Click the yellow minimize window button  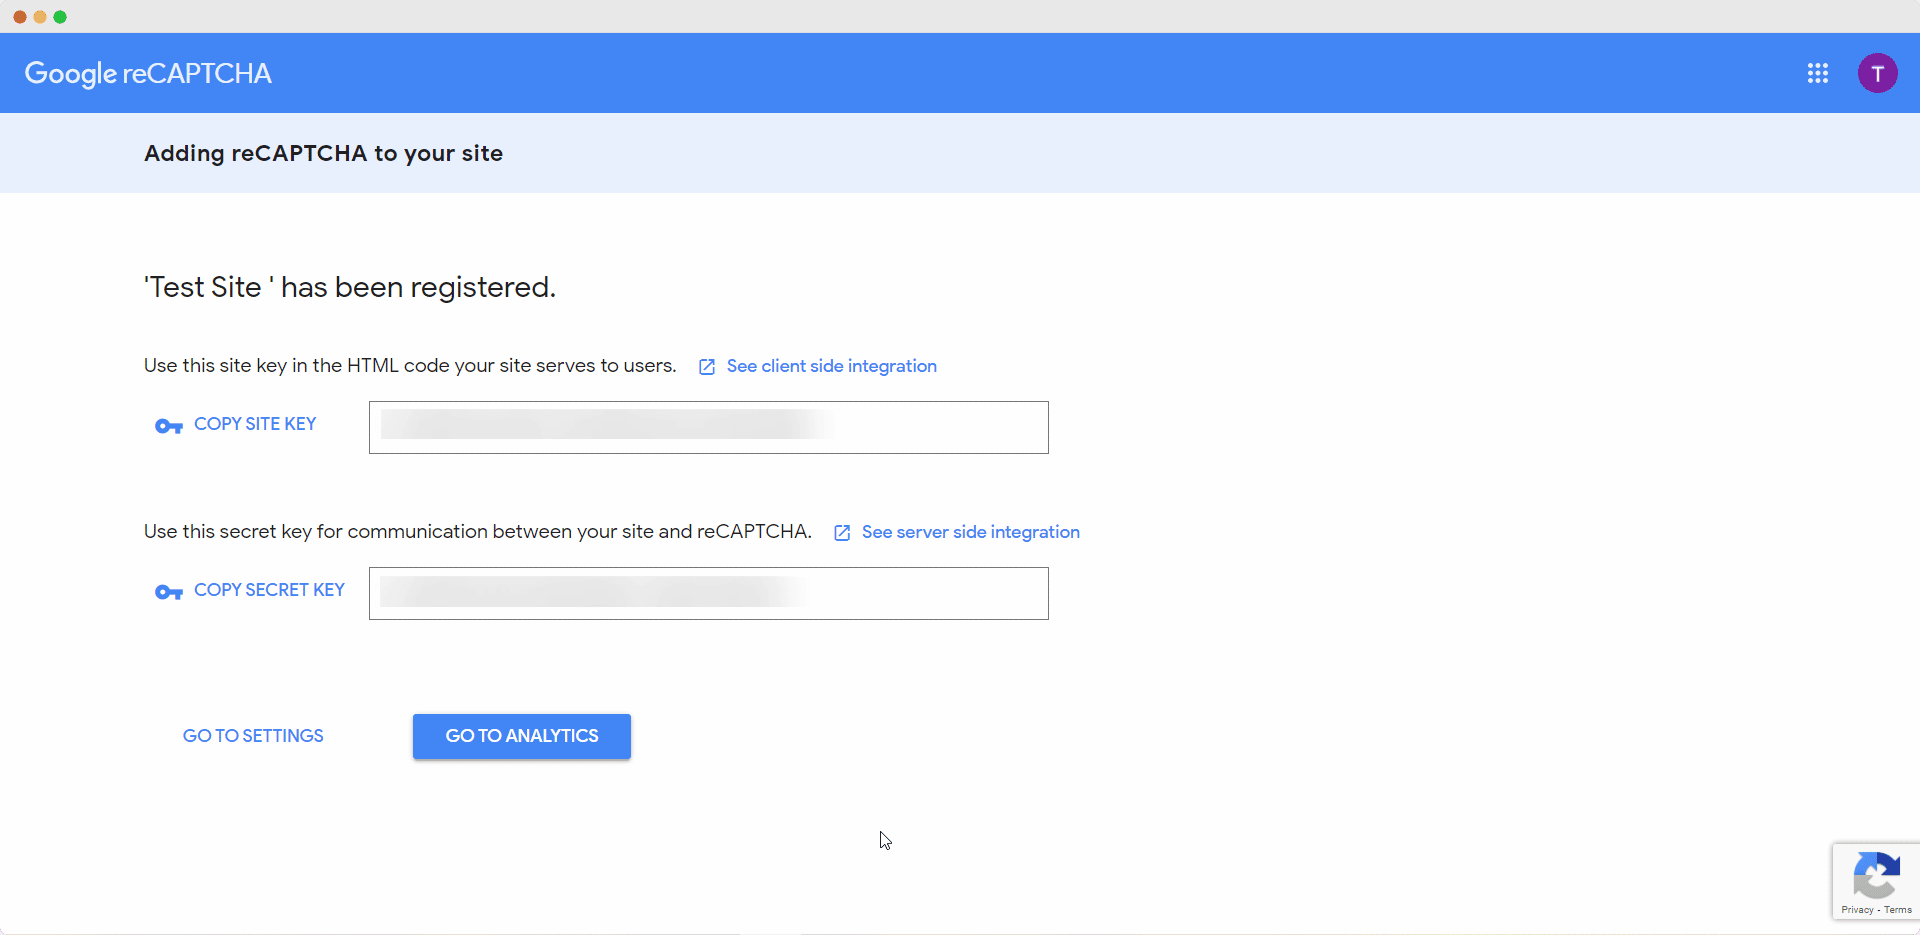(40, 17)
